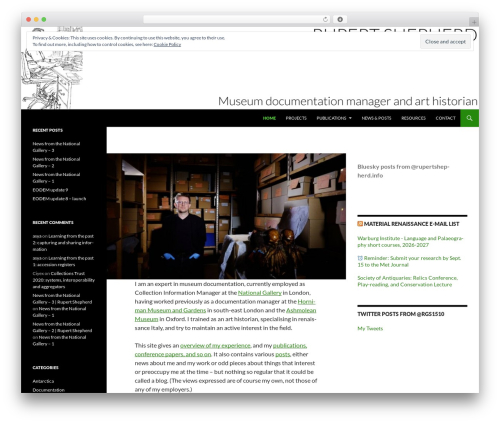500x423 pixels.
Task: Click the sketch logo image in header
Action: click(52, 80)
